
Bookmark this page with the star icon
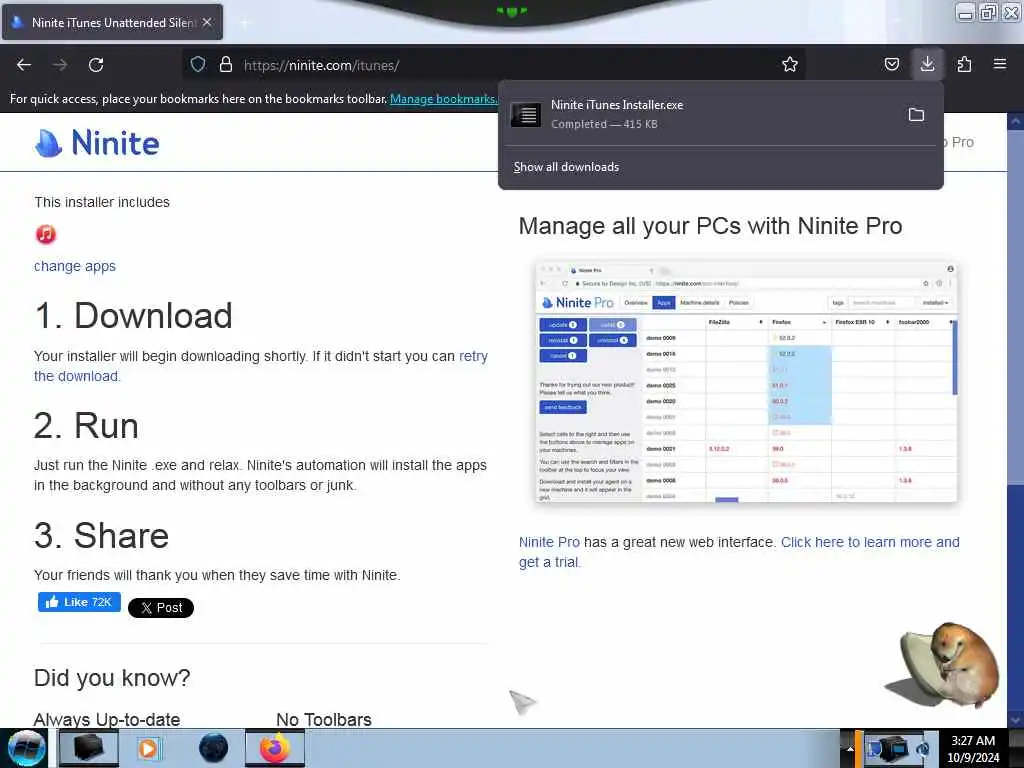click(790, 64)
